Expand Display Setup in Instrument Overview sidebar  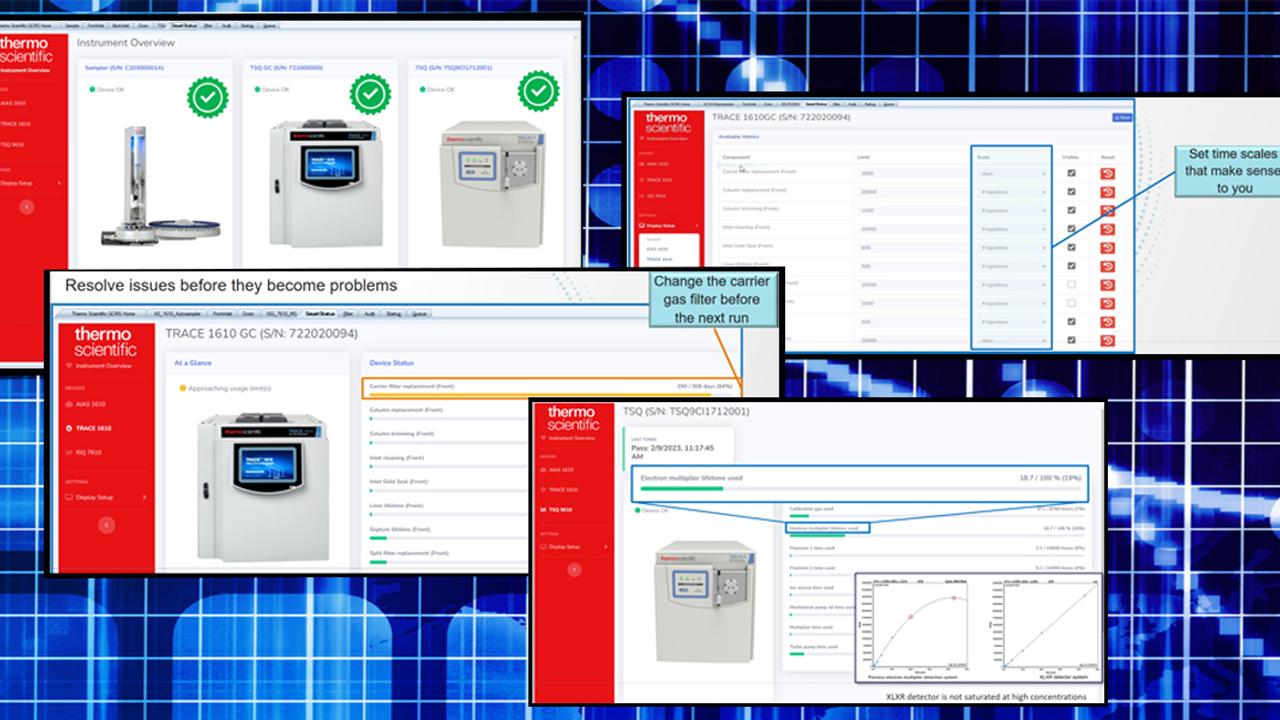click(31, 183)
